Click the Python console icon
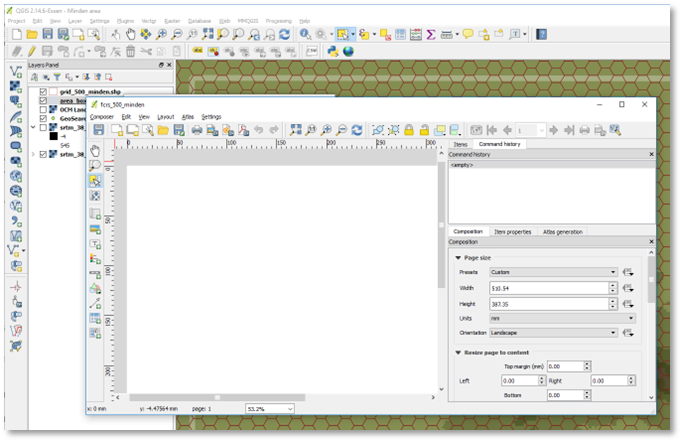 pos(333,51)
